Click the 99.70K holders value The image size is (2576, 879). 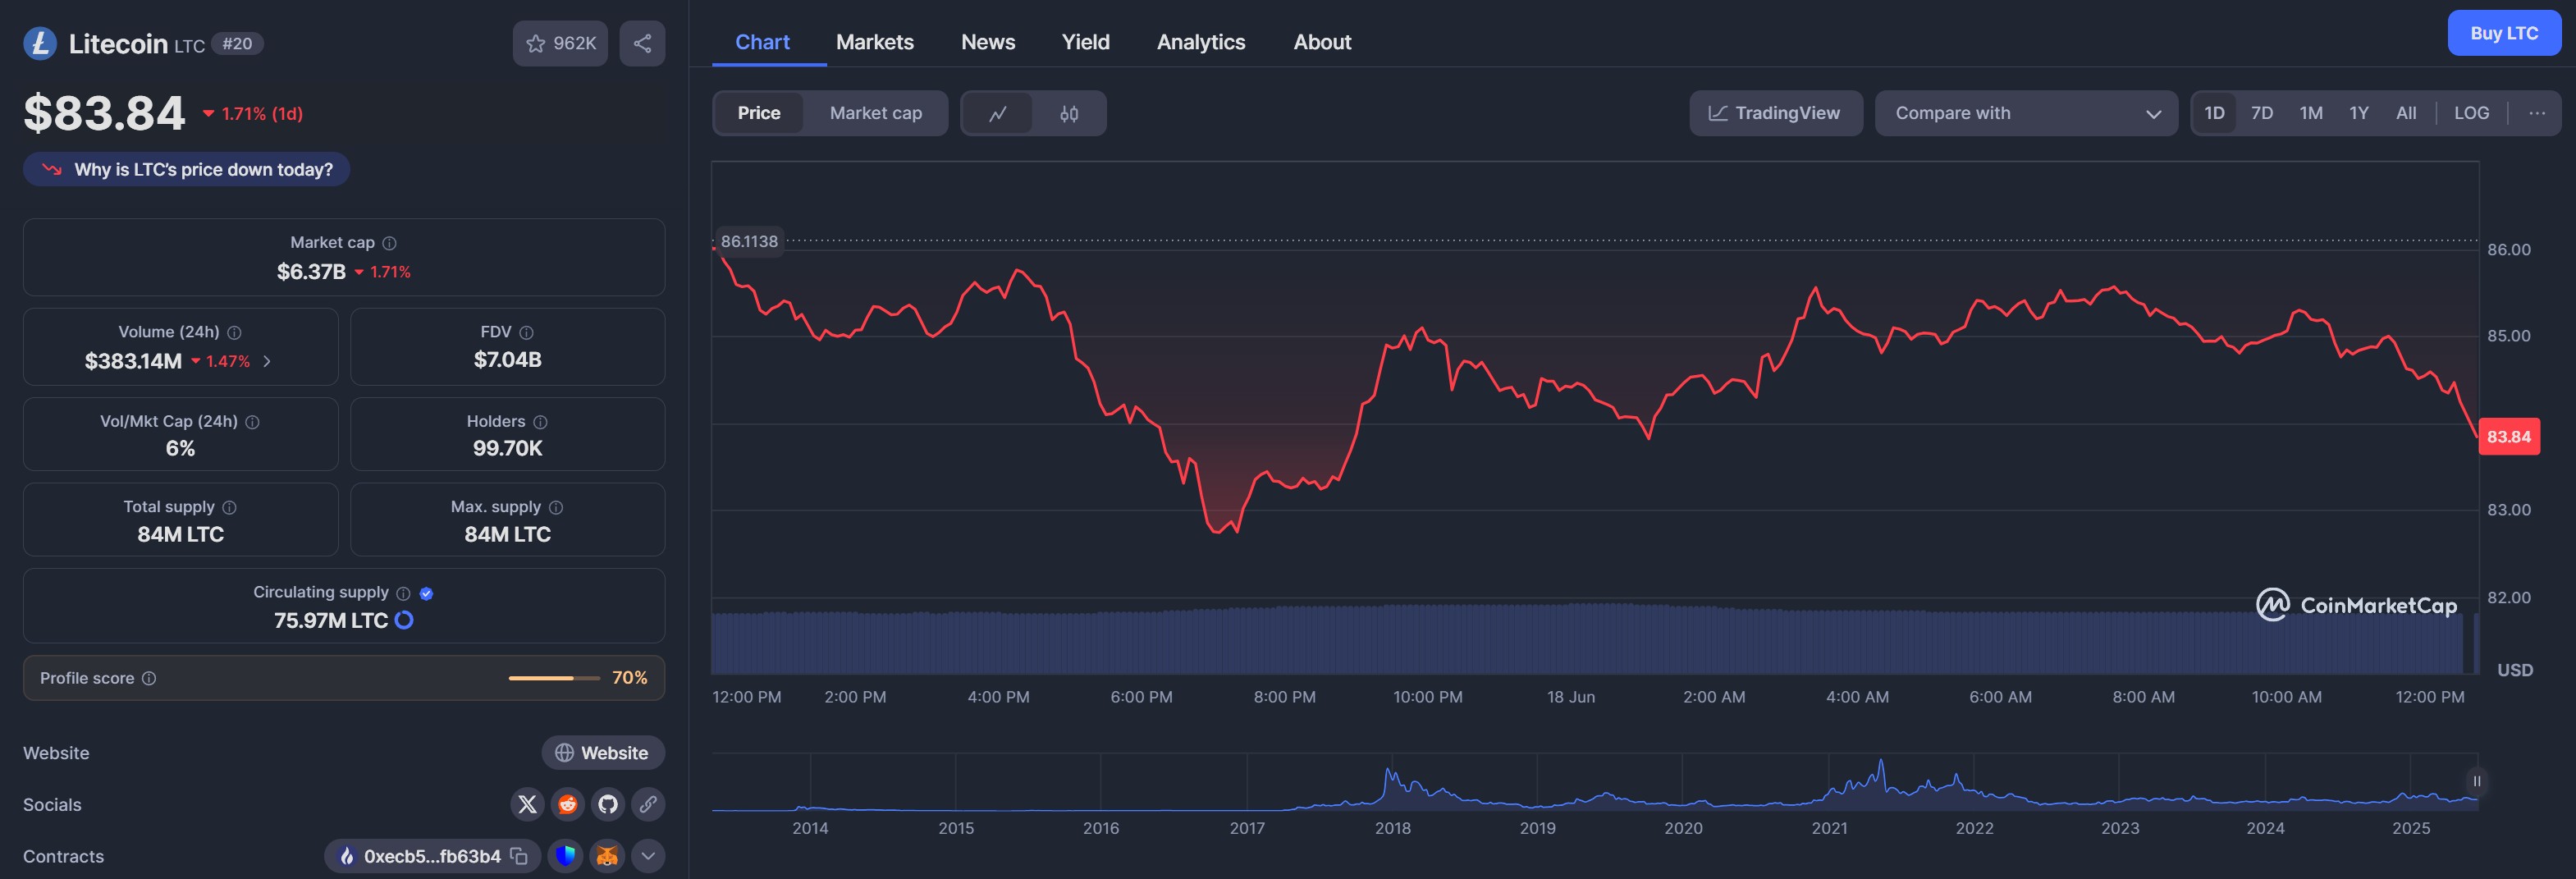click(508, 448)
